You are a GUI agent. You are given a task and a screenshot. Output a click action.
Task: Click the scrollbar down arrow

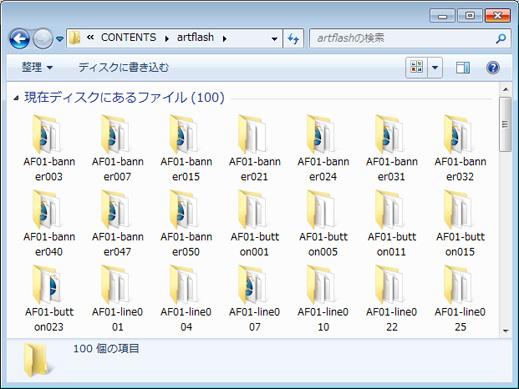(505, 331)
